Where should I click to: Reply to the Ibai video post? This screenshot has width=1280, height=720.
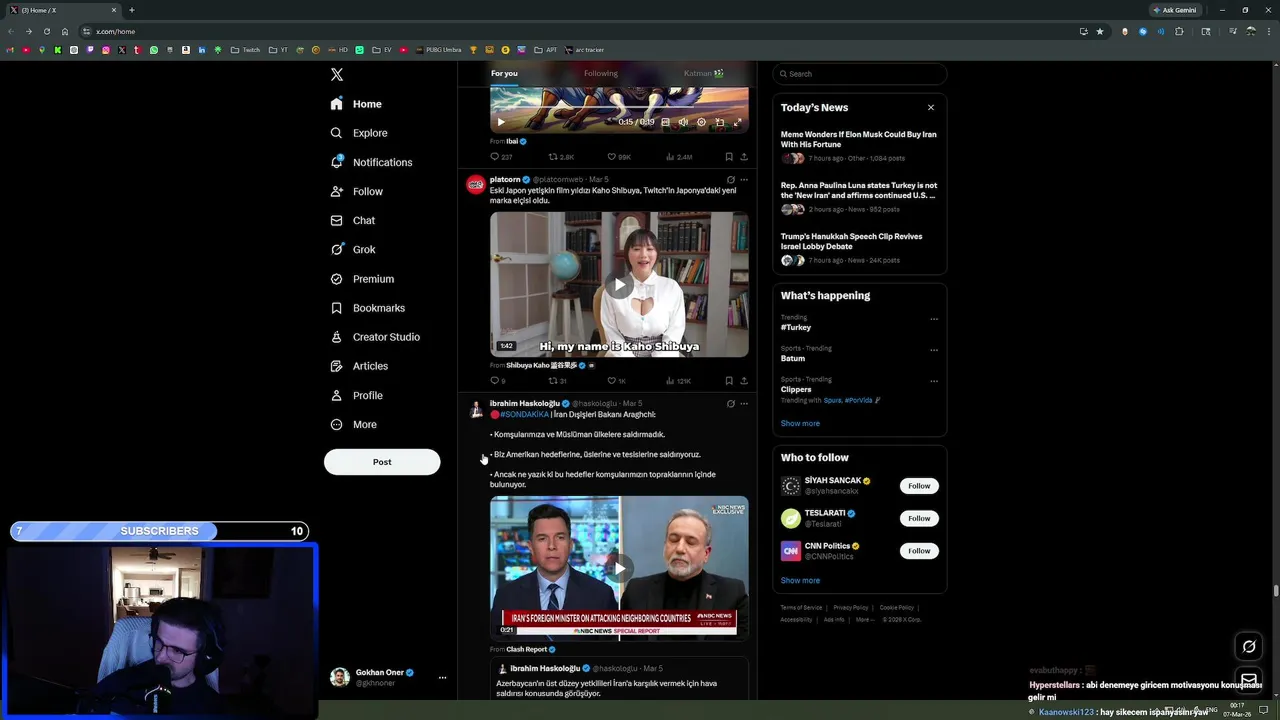point(501,157)
